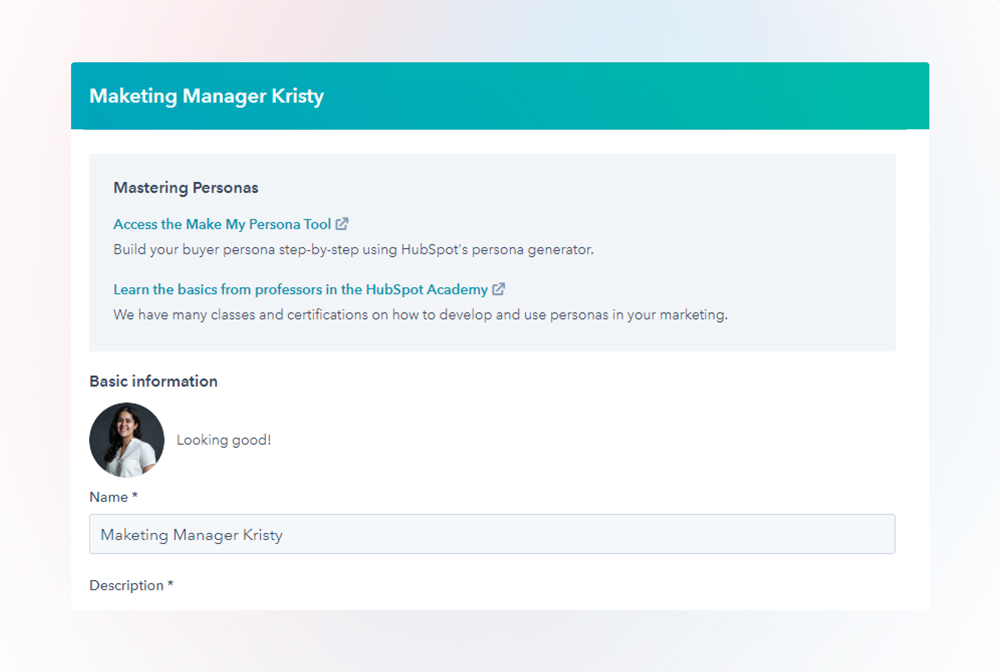Click the Description field label

126,585
